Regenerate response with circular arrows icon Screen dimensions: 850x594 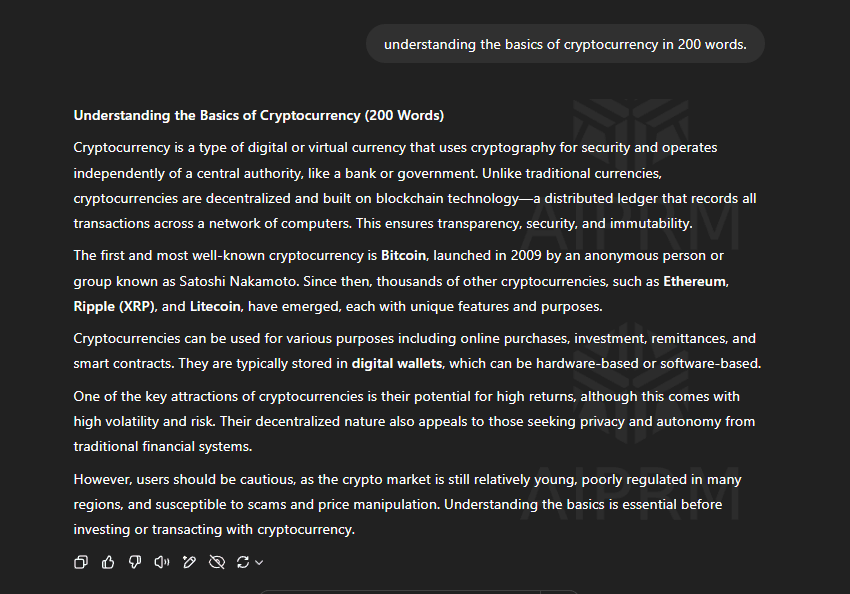[243, 562]
